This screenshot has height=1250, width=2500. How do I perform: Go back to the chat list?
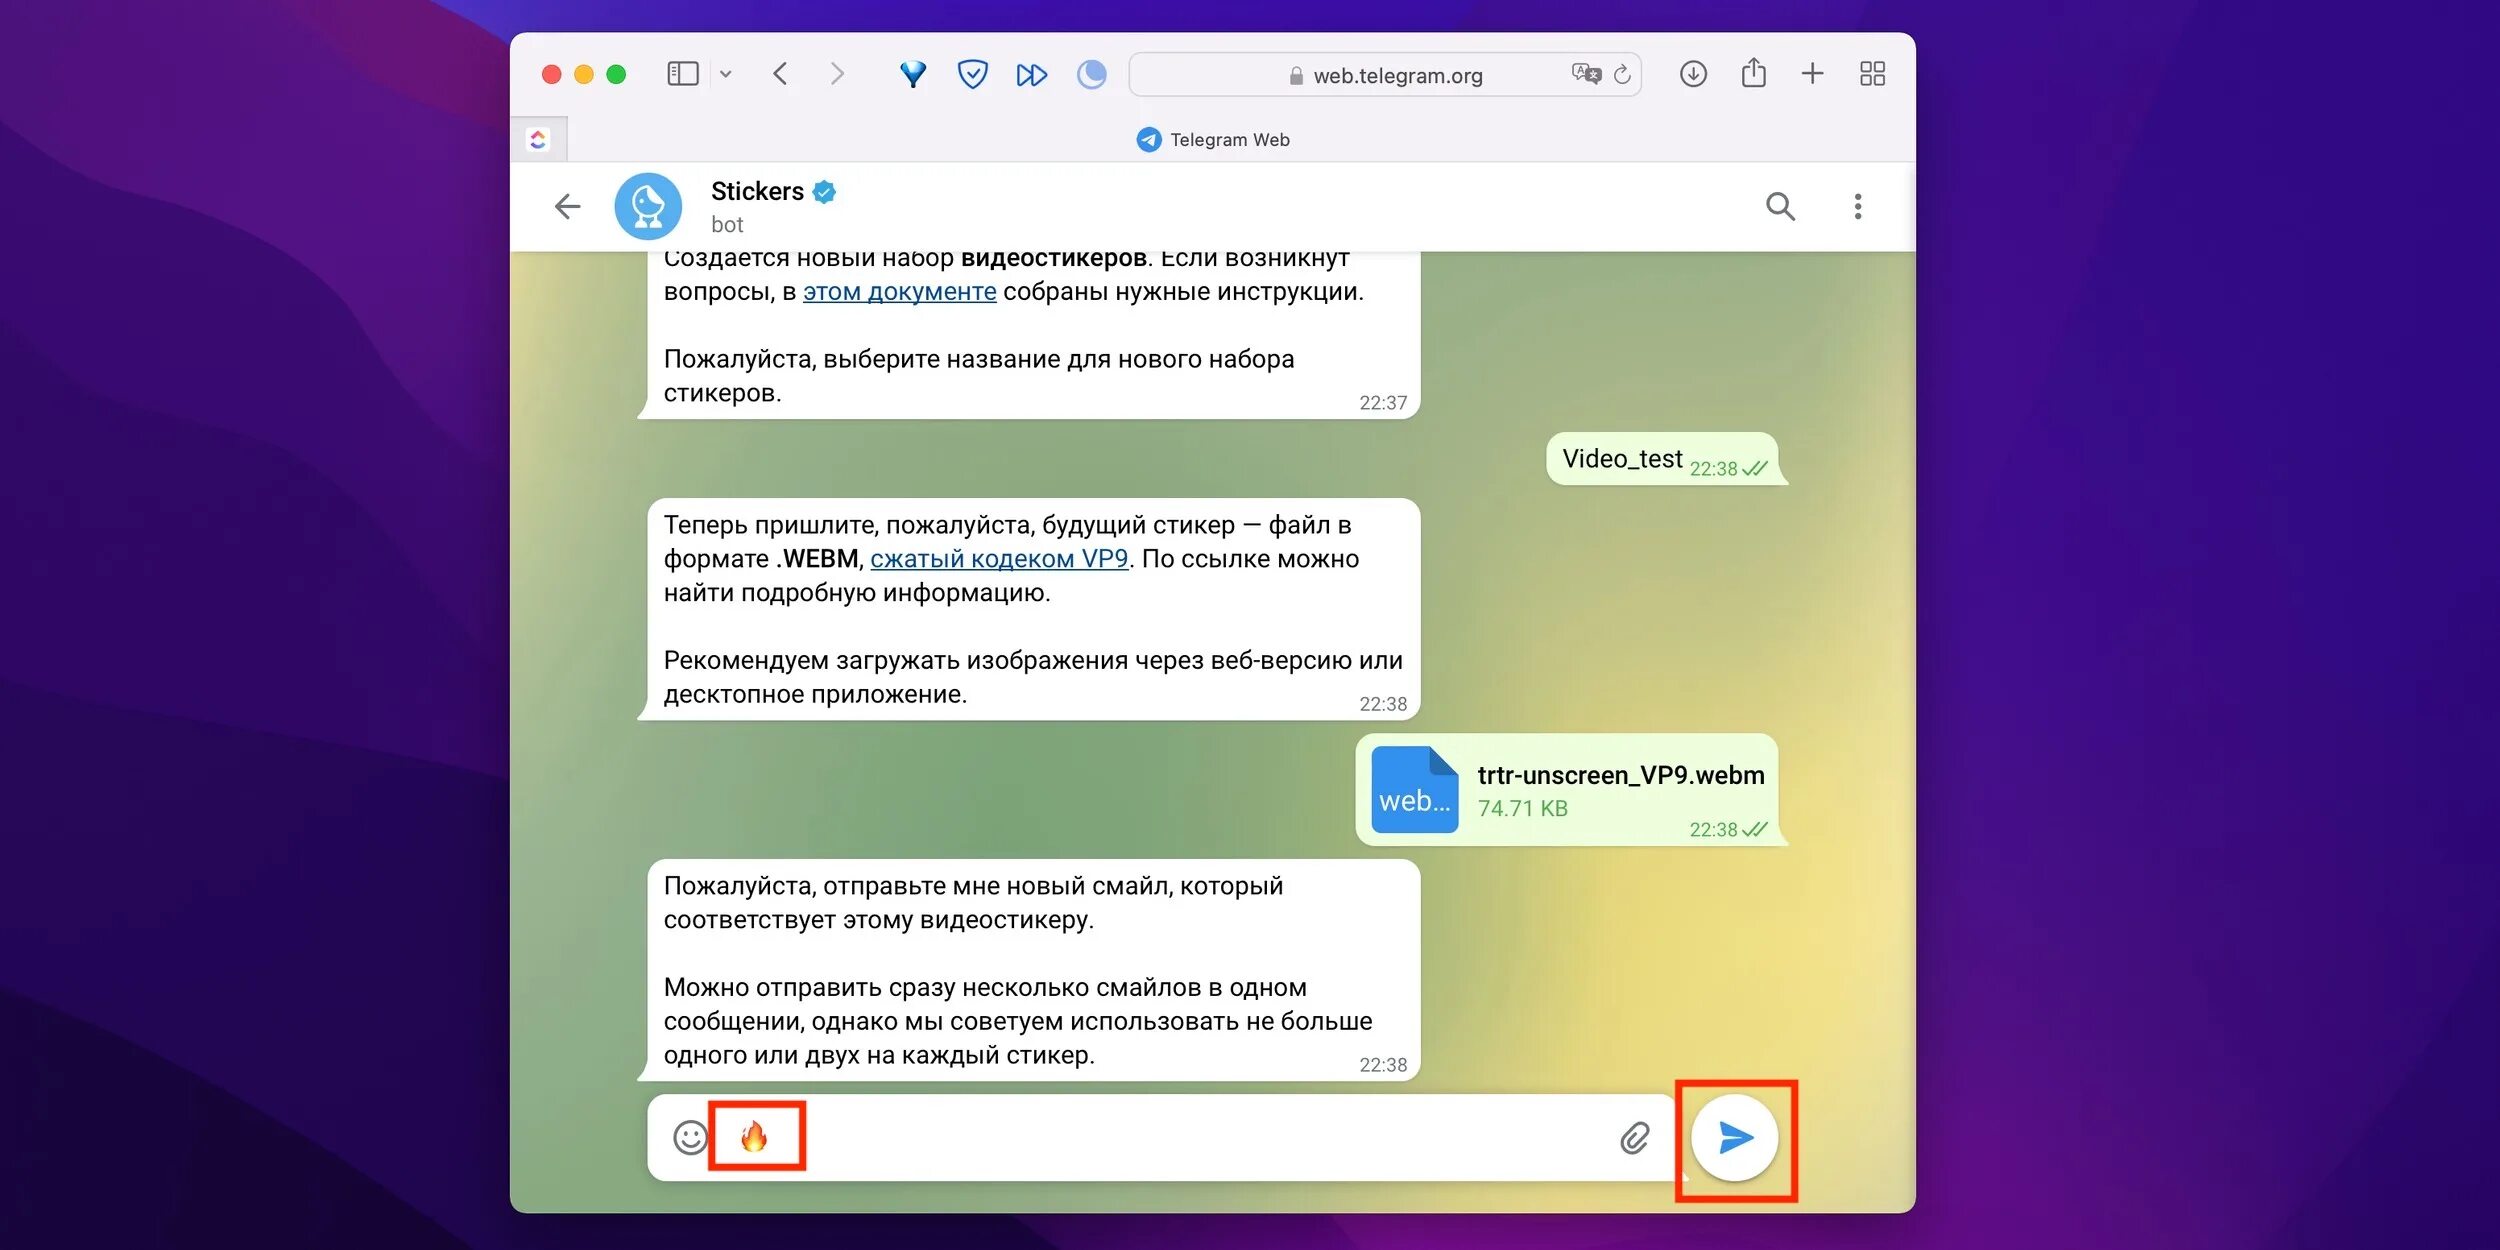567,207
